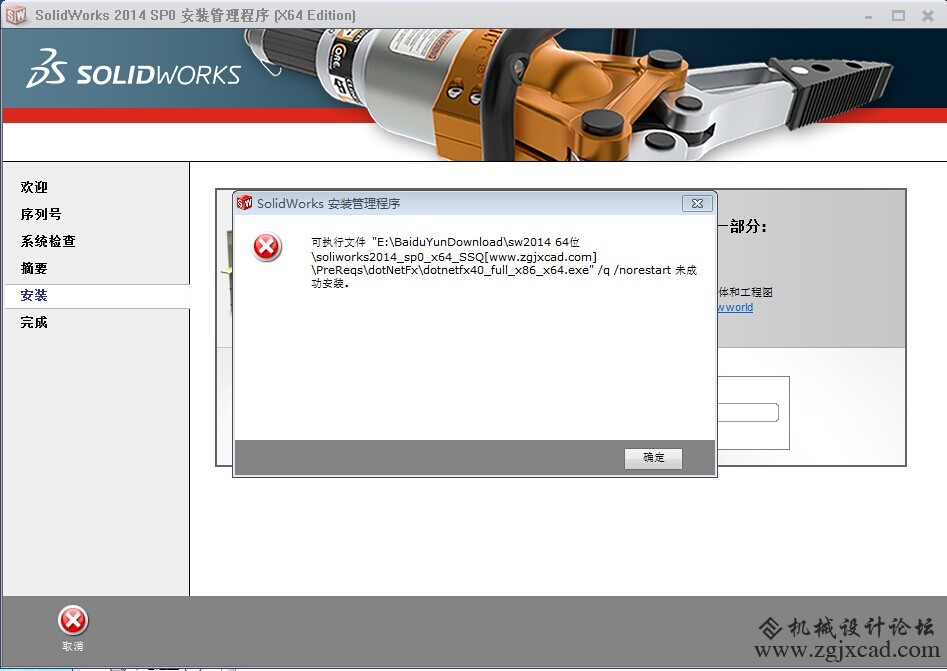Jump to the 完成 step in sidebar
The image size is (947, 671).
[x=34, y=323]
